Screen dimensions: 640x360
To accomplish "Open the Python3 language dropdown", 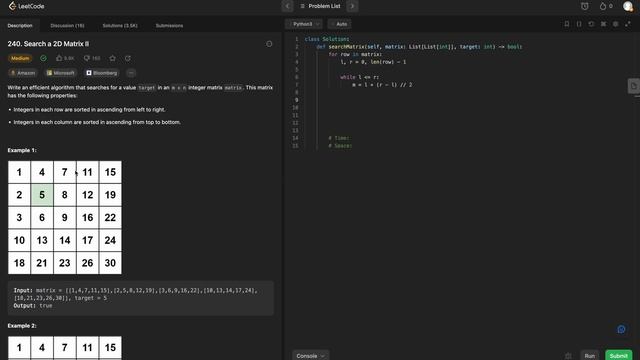I will pos(304,24).
